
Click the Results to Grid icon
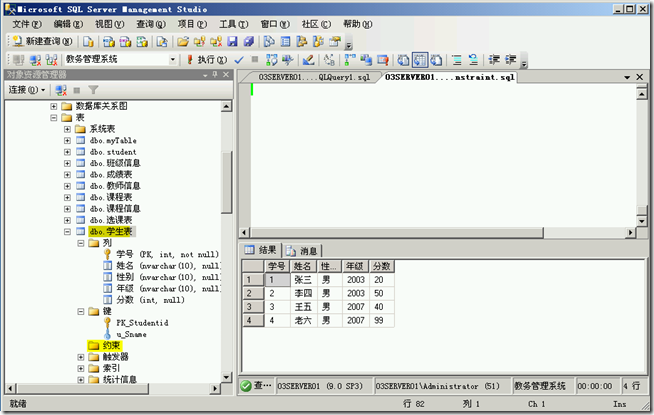pyautogui.click(x=420, y=60)
